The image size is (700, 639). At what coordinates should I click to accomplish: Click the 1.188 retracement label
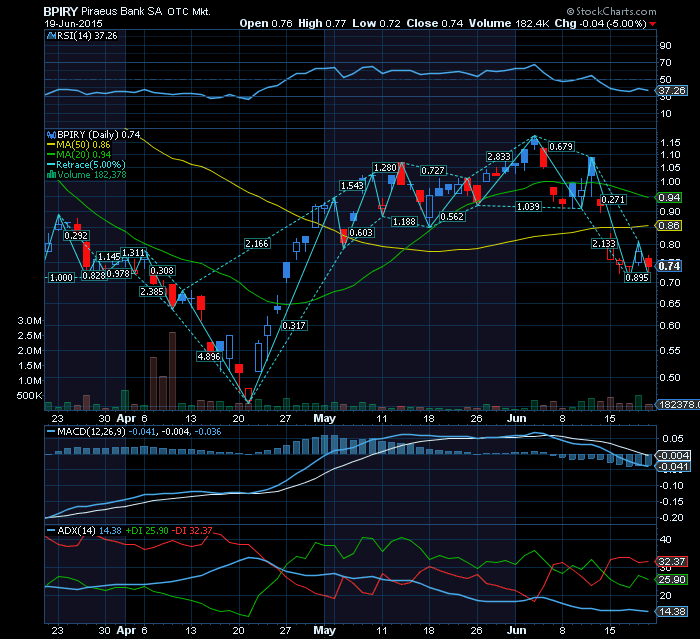[x=404, y=221]
